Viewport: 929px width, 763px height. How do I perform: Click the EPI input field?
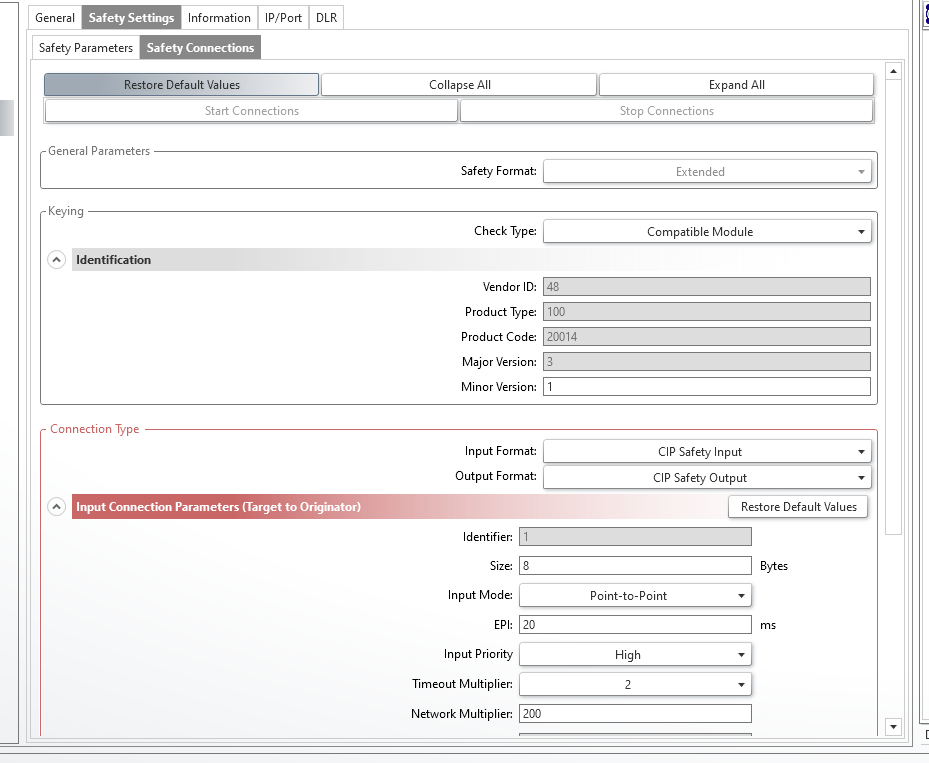(x=635, y=624)
